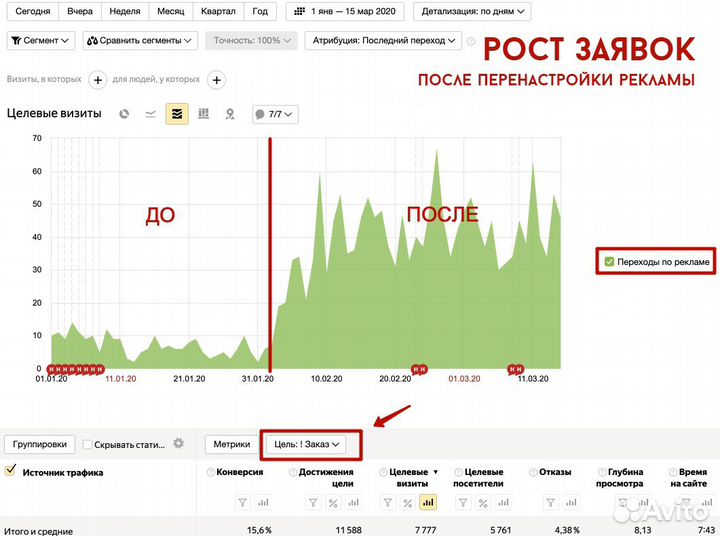The image size is (720, 536).
Task: Toggle the Переходы по рекламе legend checkbox
Action: 609,261
